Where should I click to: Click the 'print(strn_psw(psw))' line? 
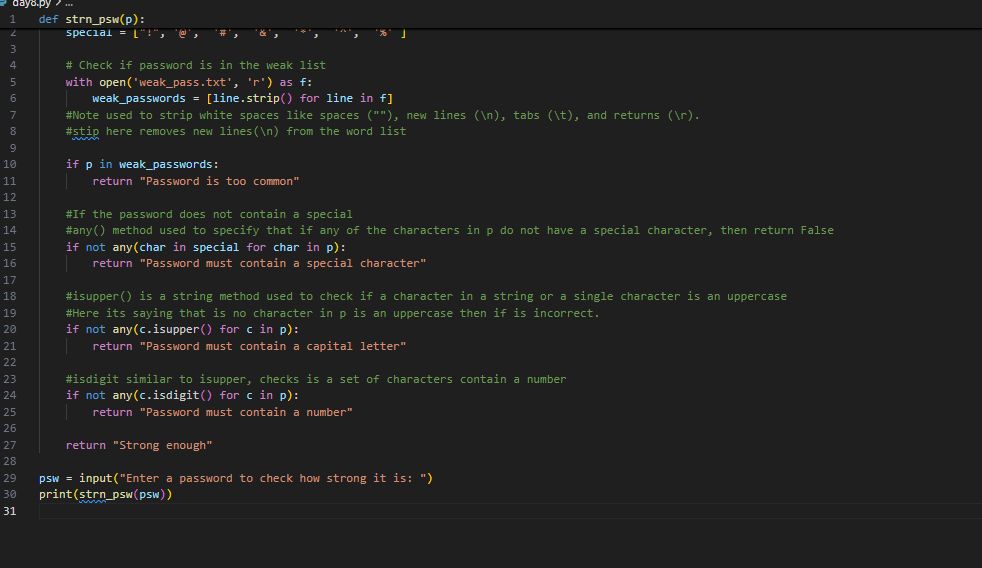pyautogui.click(x=105, y=495)
